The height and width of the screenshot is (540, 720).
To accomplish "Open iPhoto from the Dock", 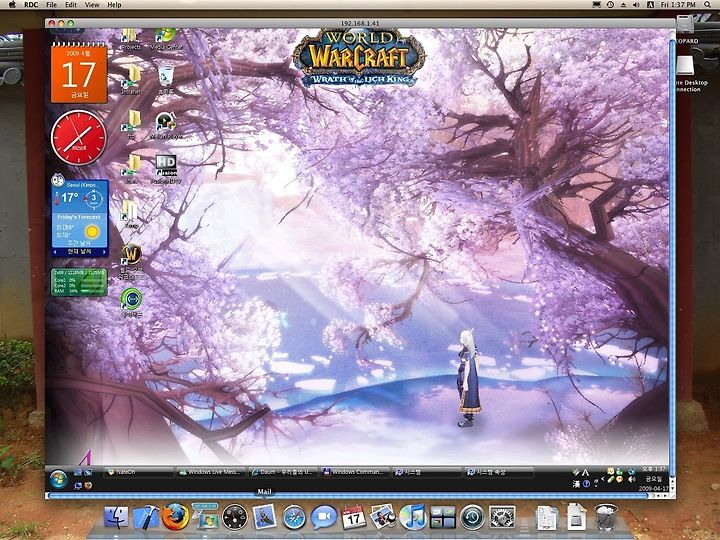I will point(383,517).
